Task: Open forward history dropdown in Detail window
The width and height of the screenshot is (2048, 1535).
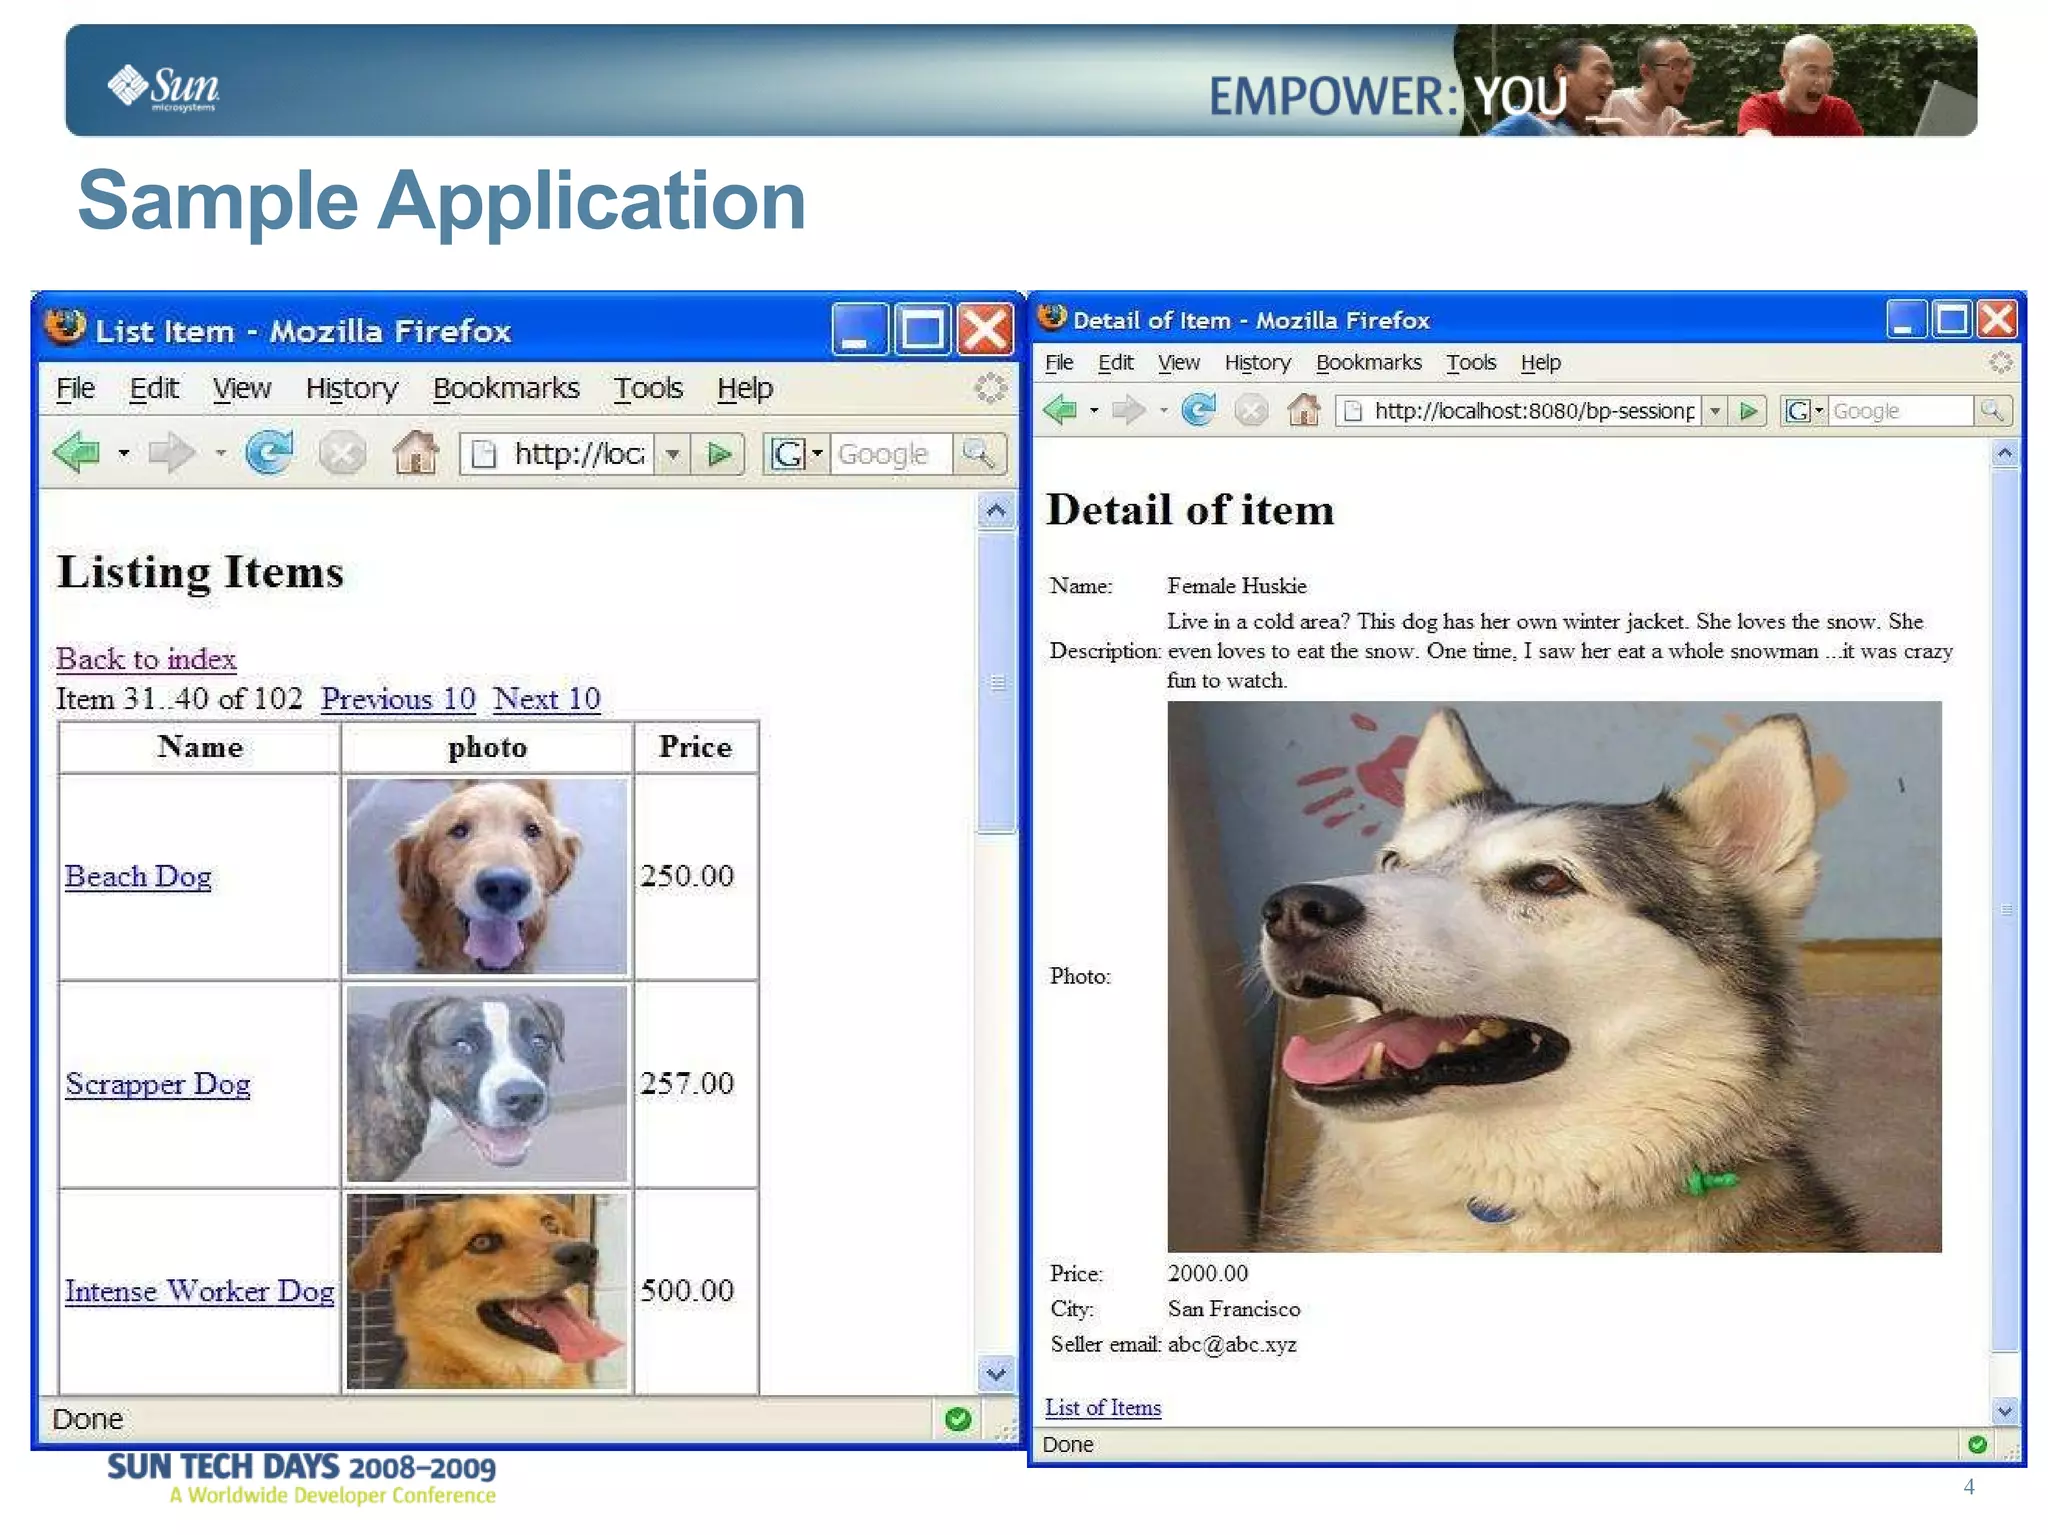Action: (x=1163, y=411)
